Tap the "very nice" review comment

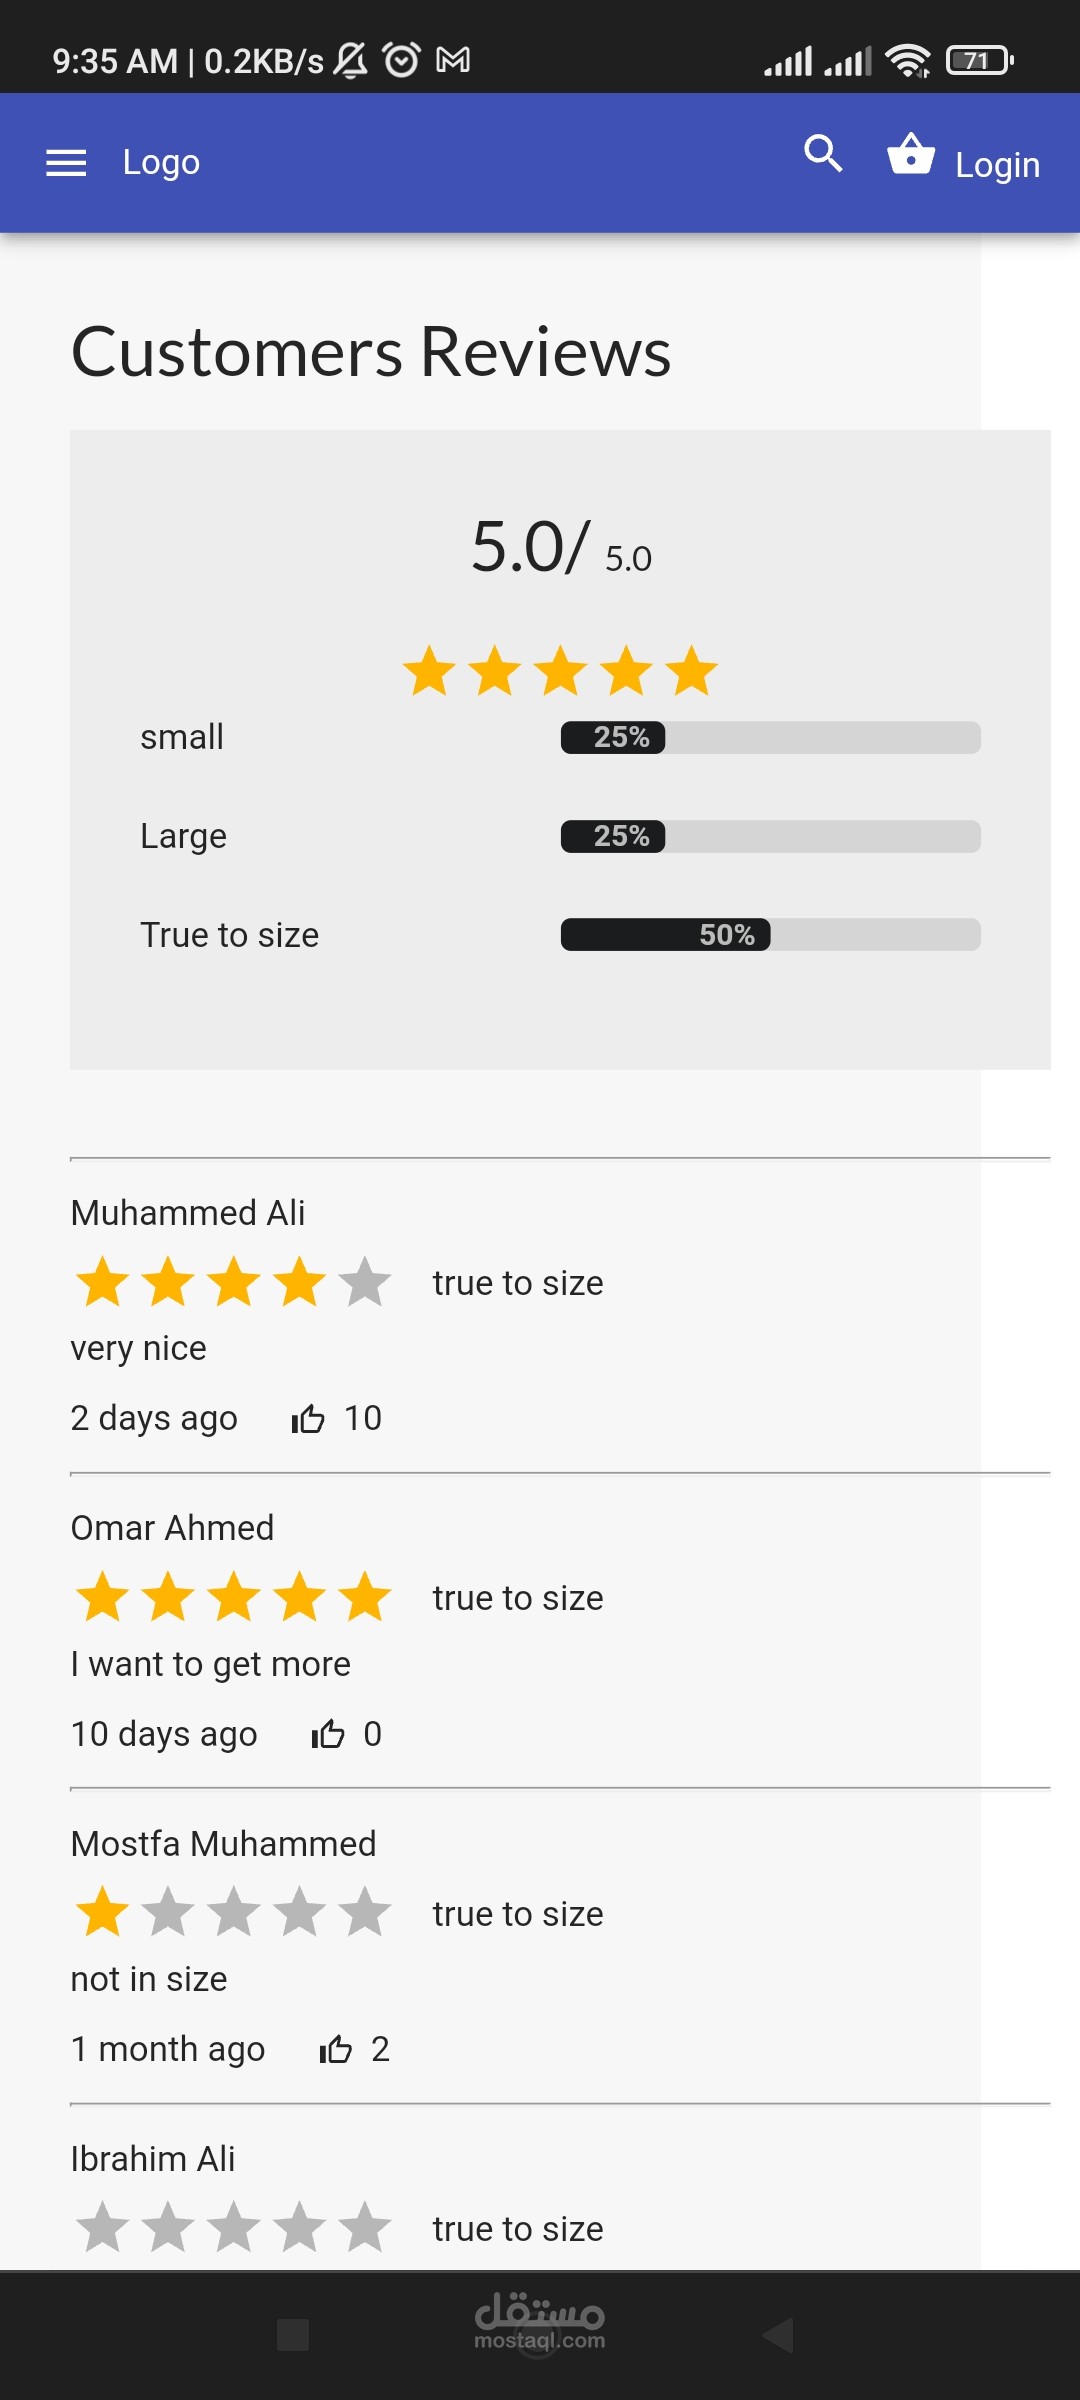tap(139, 1348)
